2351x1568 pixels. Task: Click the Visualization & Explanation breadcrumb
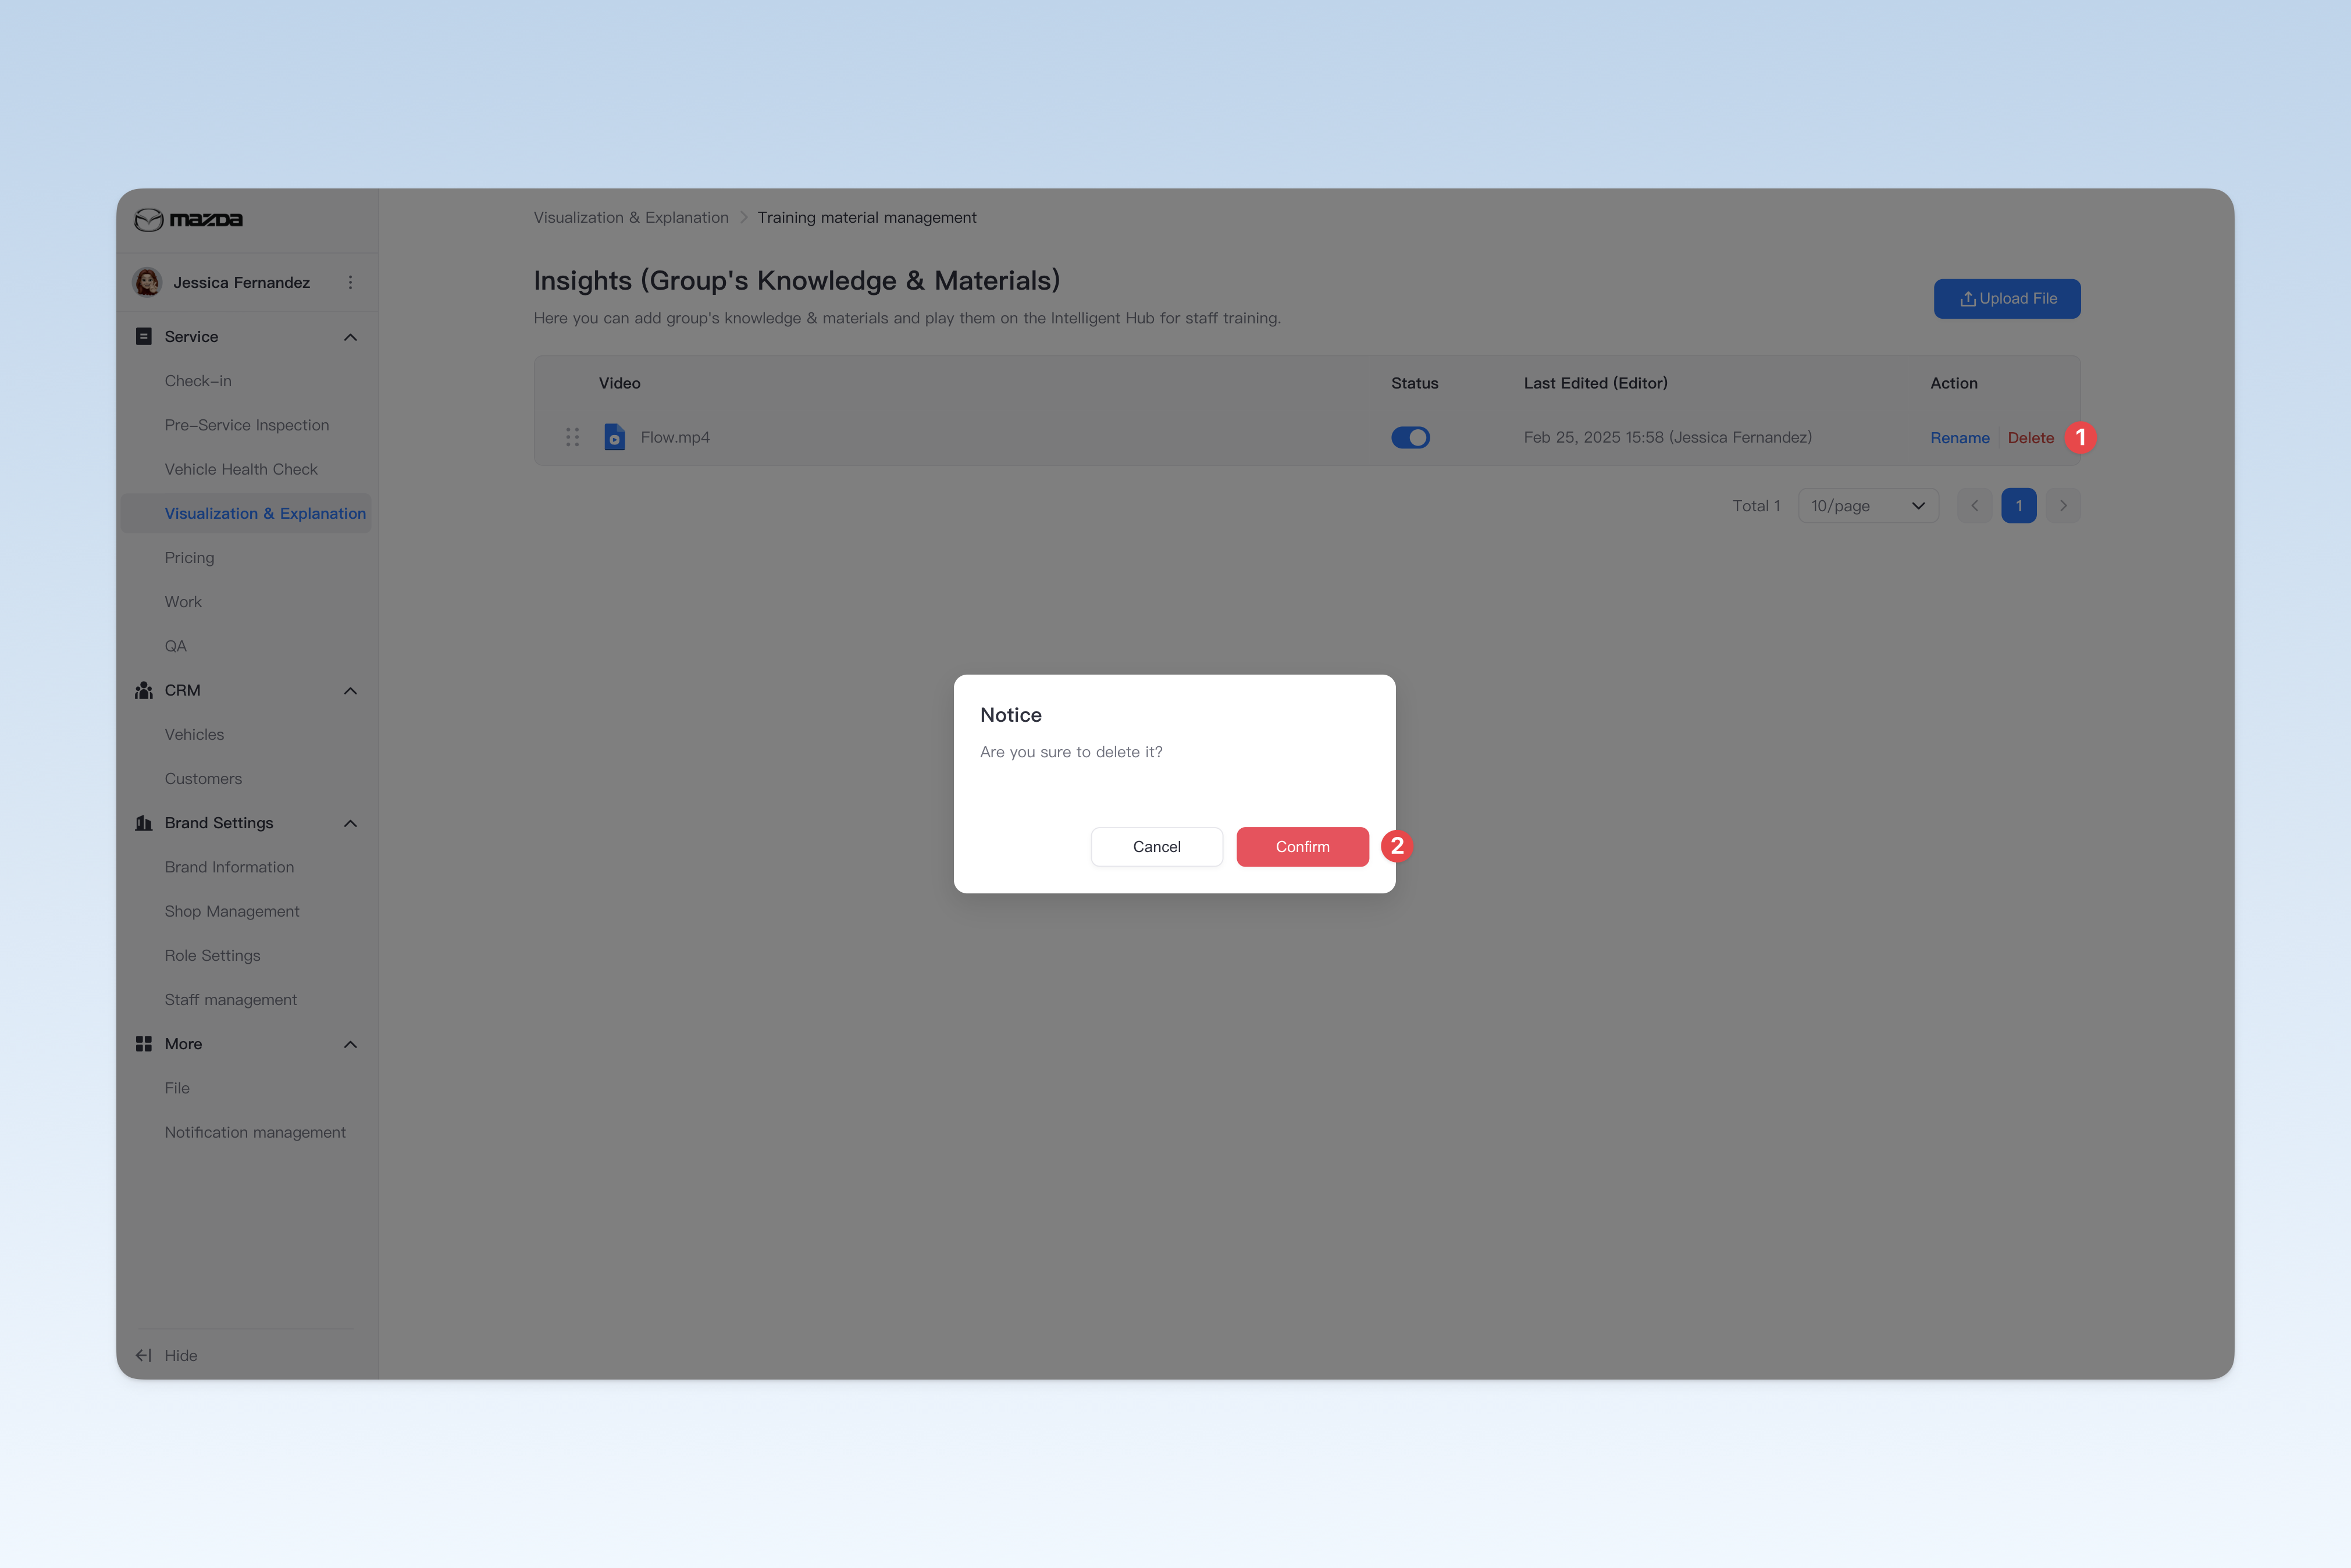631,217
